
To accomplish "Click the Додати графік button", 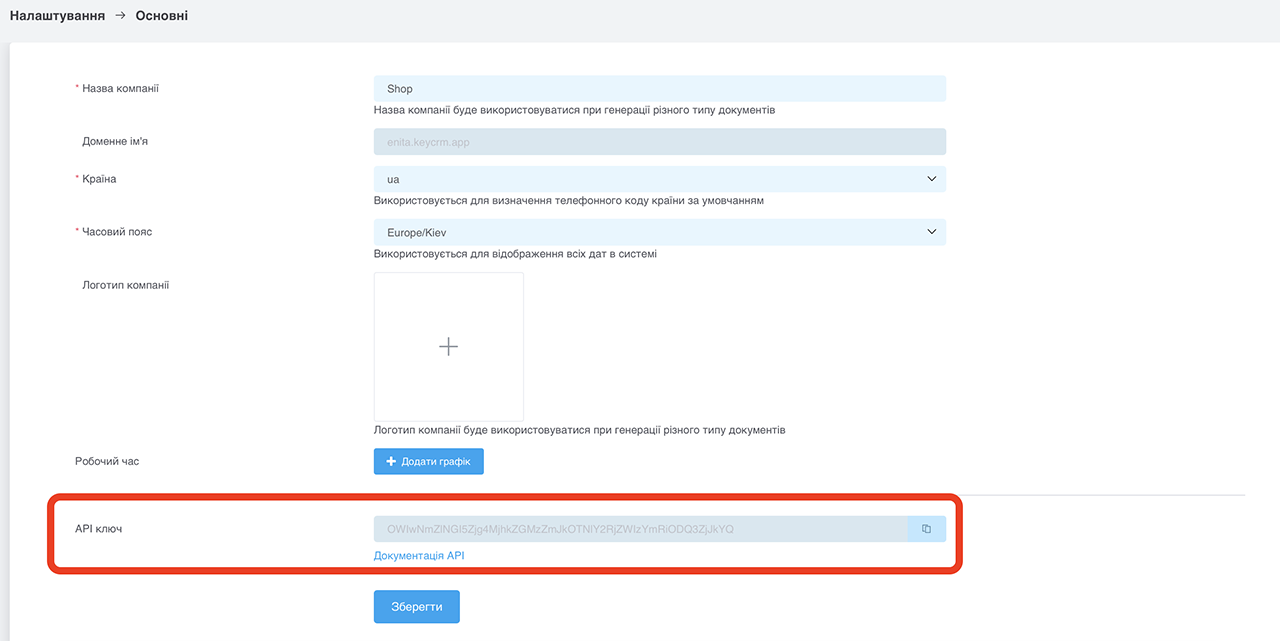I will click(x=429, y=461).
